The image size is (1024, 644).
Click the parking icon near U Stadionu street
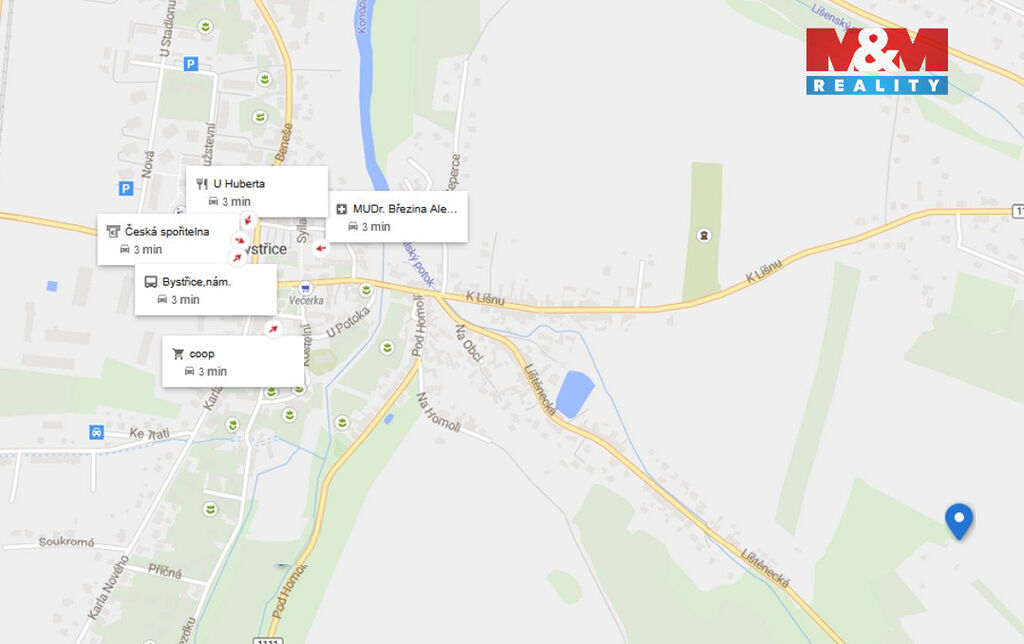(191, 64)
